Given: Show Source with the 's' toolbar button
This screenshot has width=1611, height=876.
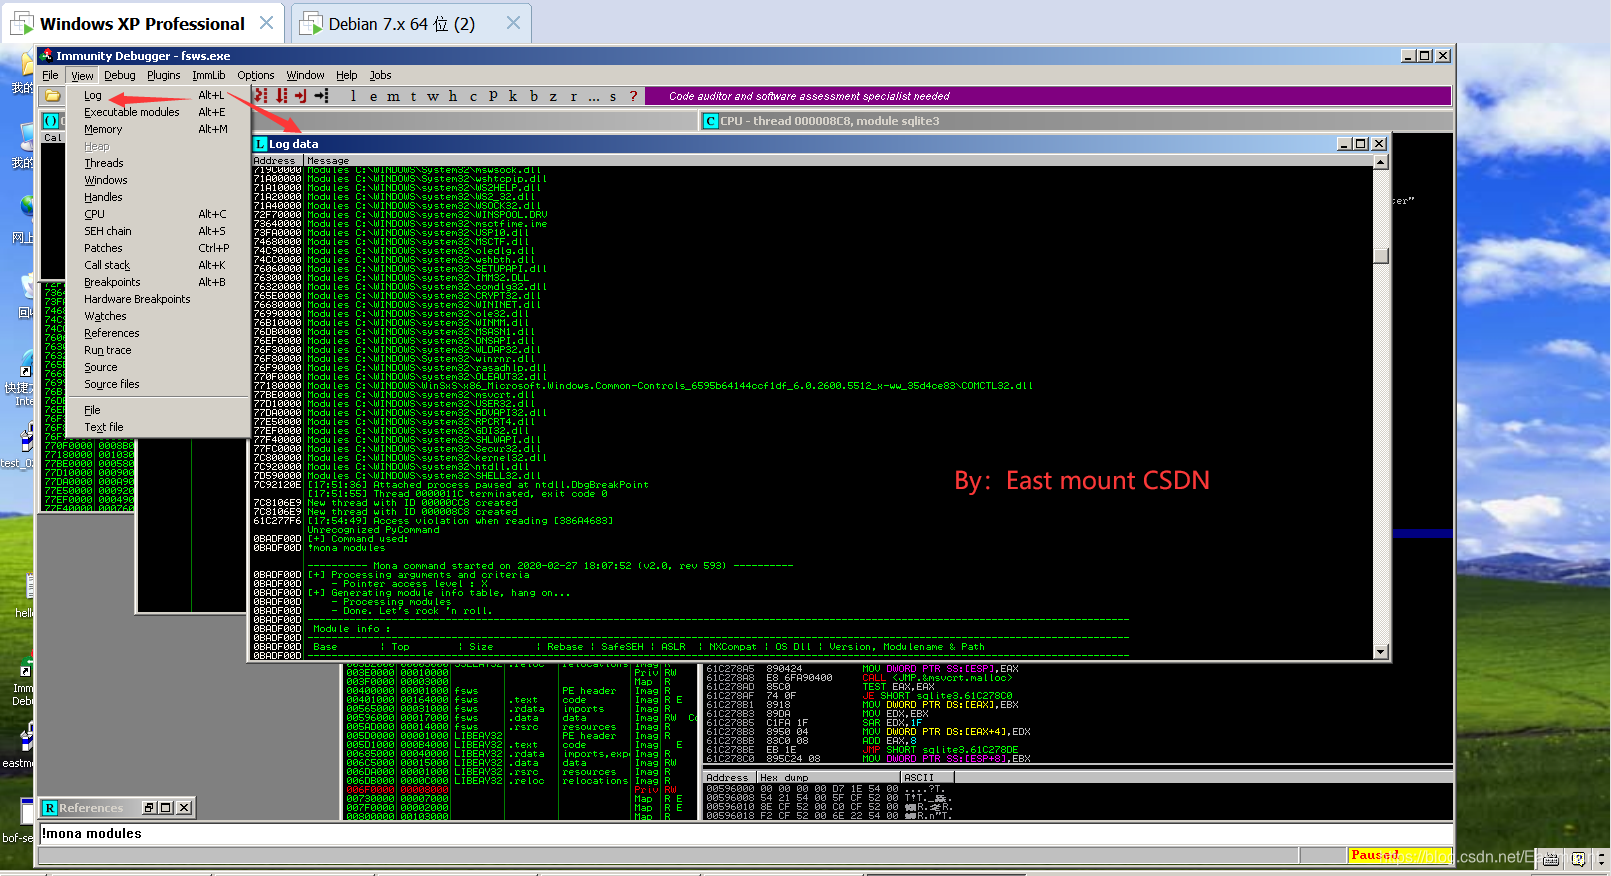Looking at the screenshot, I should click(x=613, y=96).
